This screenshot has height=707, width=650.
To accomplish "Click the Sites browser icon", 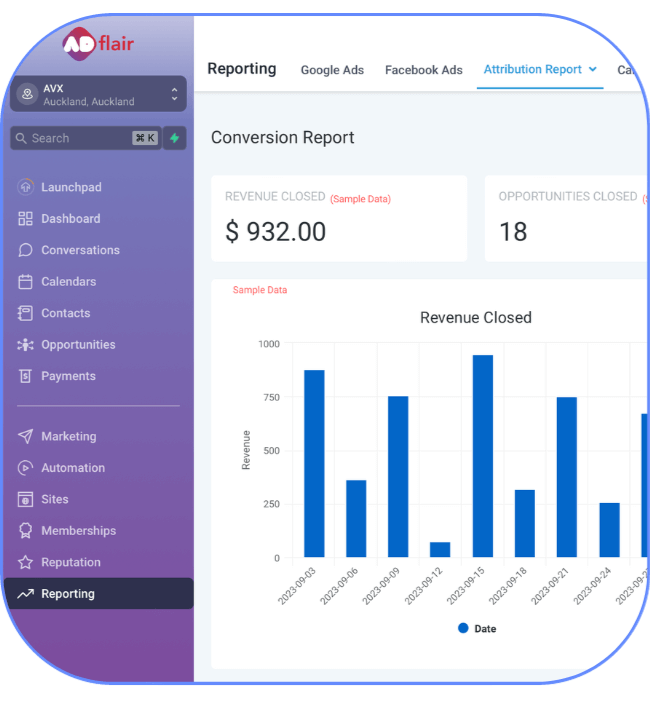I will (x=25, y=500).
